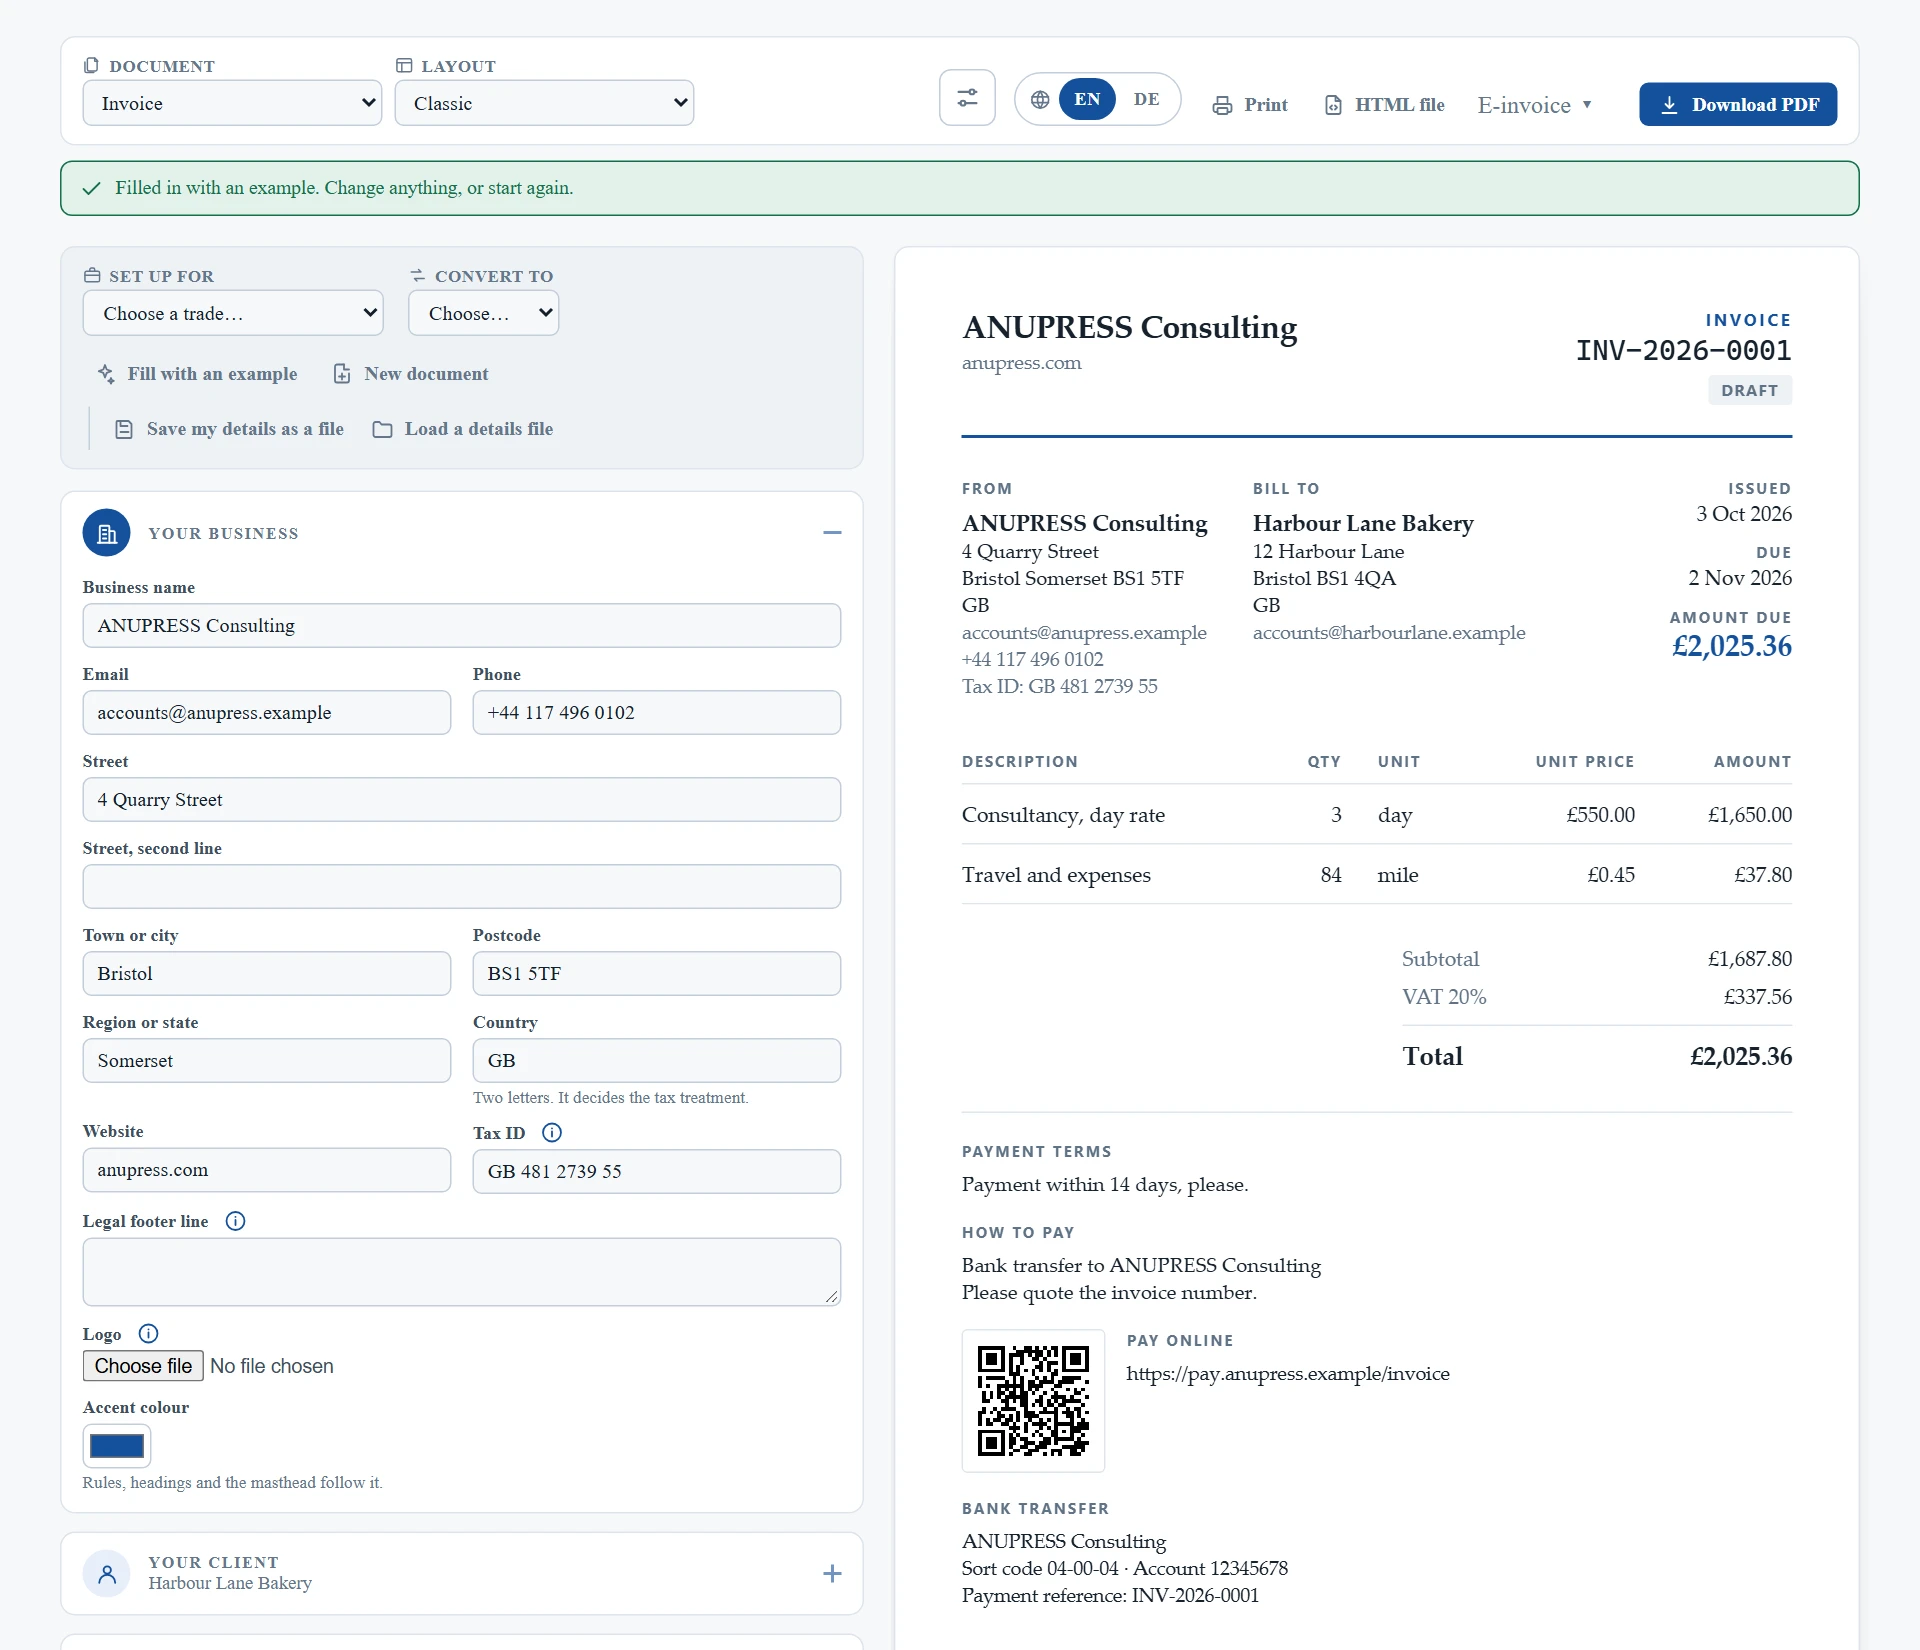Screen dimensions: 1920x1650
Task: Click the Email input field
Action: tap(267, 713)
